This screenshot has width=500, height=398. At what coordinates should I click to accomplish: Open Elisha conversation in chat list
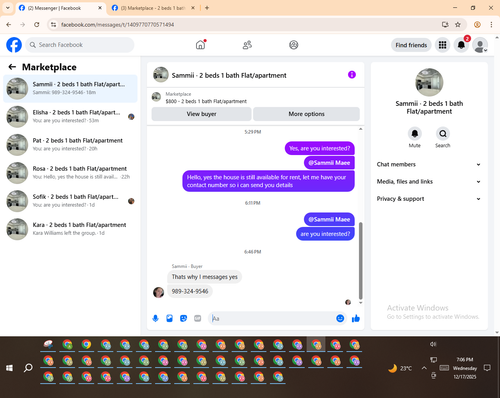click(70, 117)
